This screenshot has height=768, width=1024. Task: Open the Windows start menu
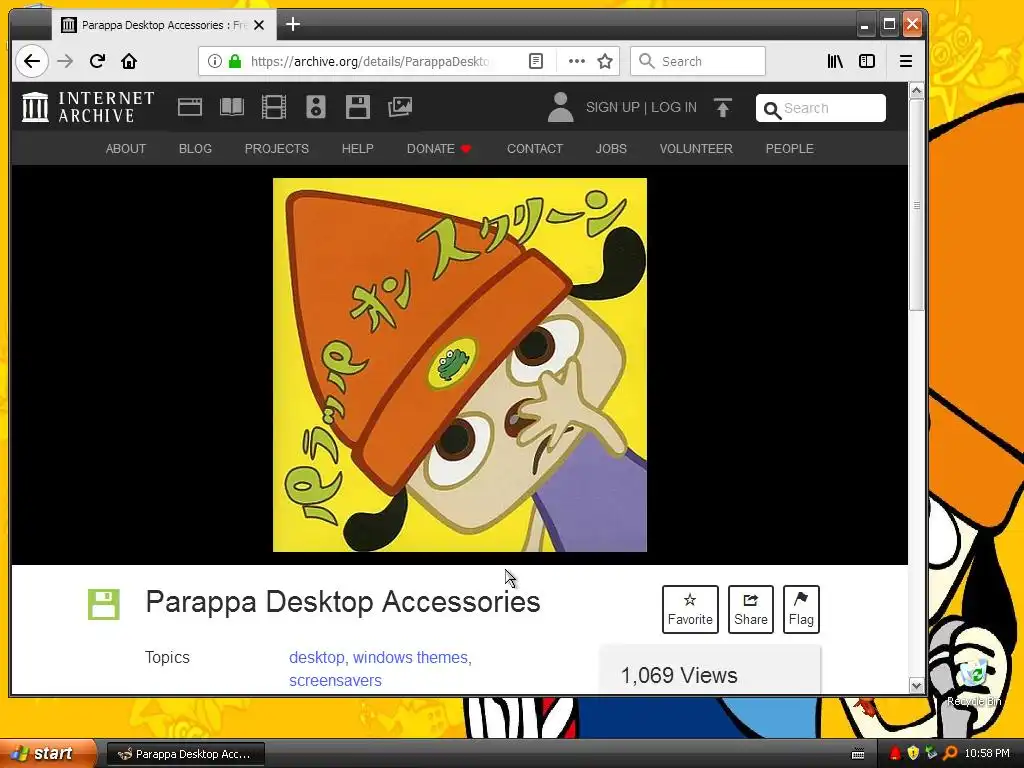47,753
